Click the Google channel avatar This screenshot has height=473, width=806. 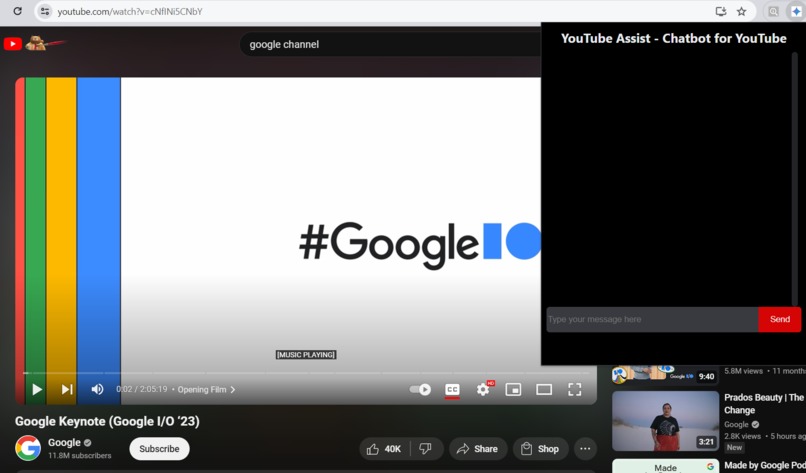(x=28, y=448)
